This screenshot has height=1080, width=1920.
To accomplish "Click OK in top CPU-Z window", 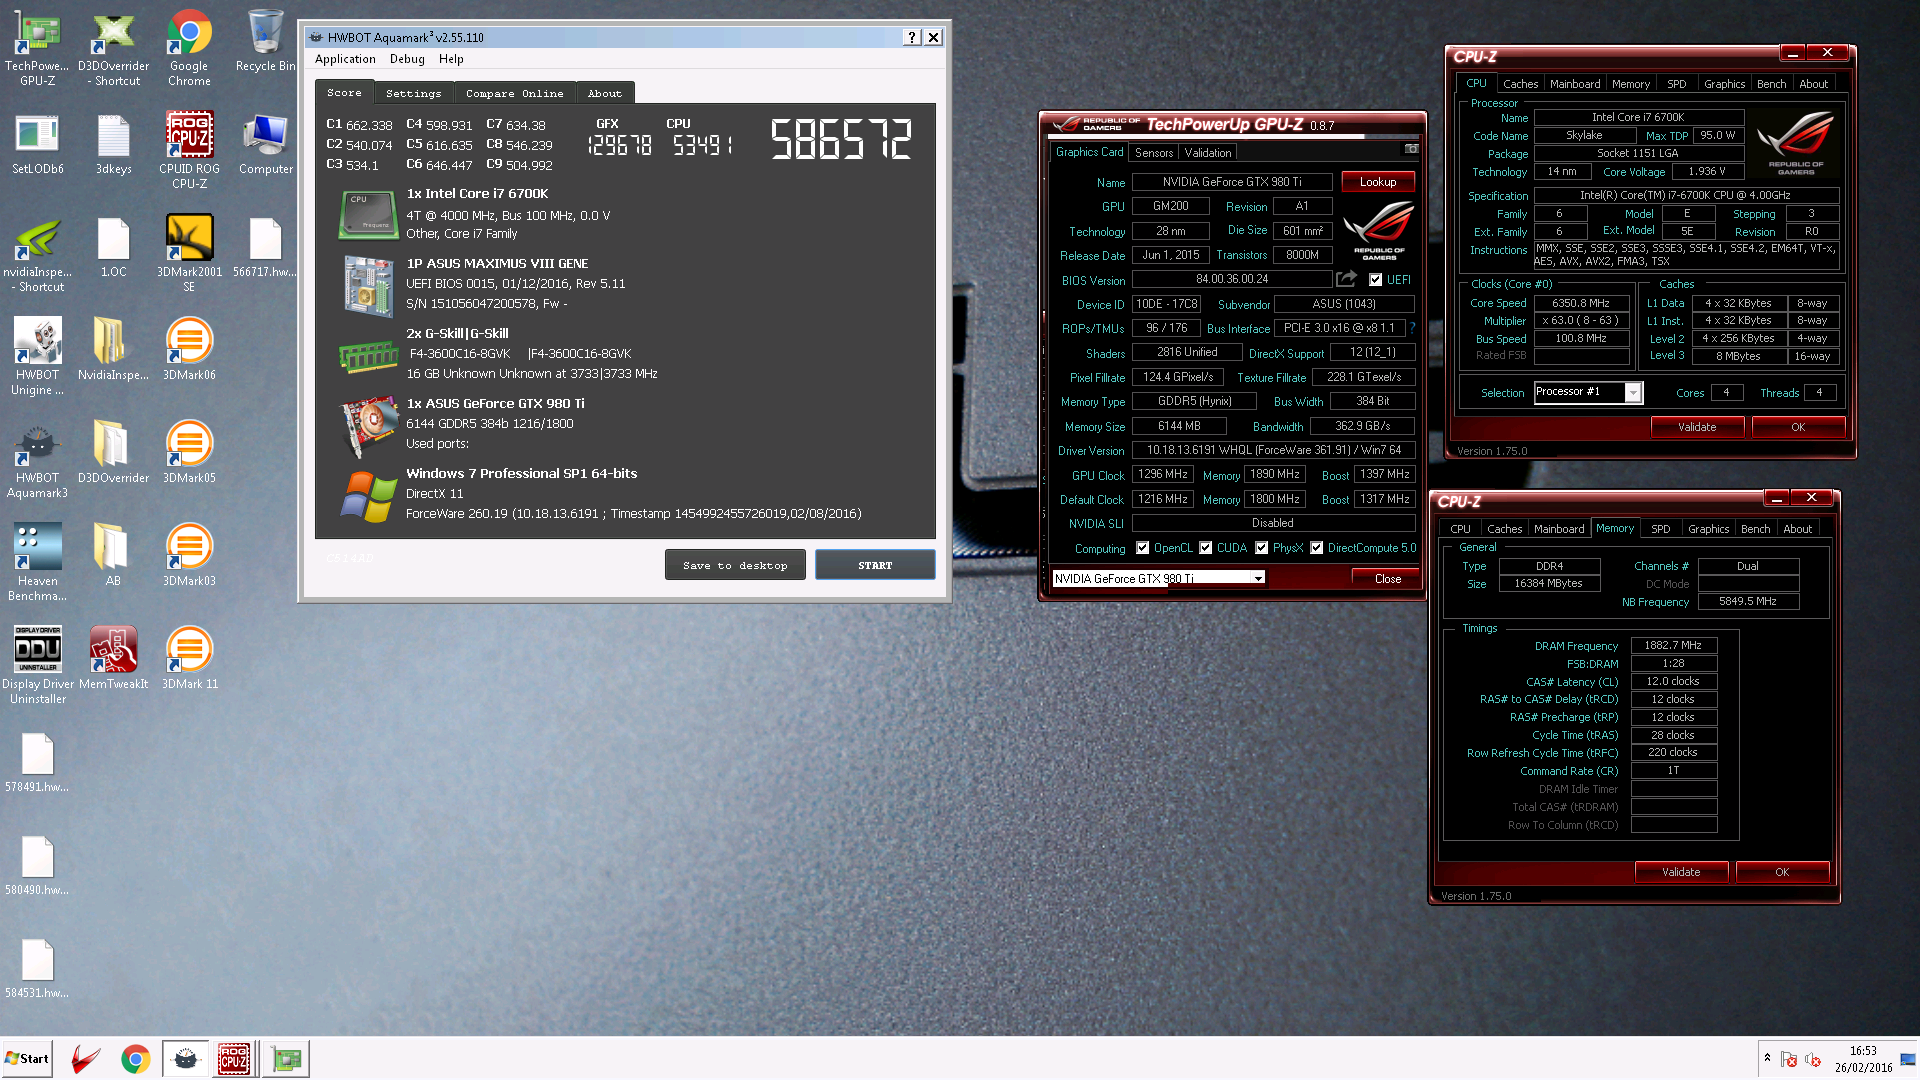I will point(1797,427).
